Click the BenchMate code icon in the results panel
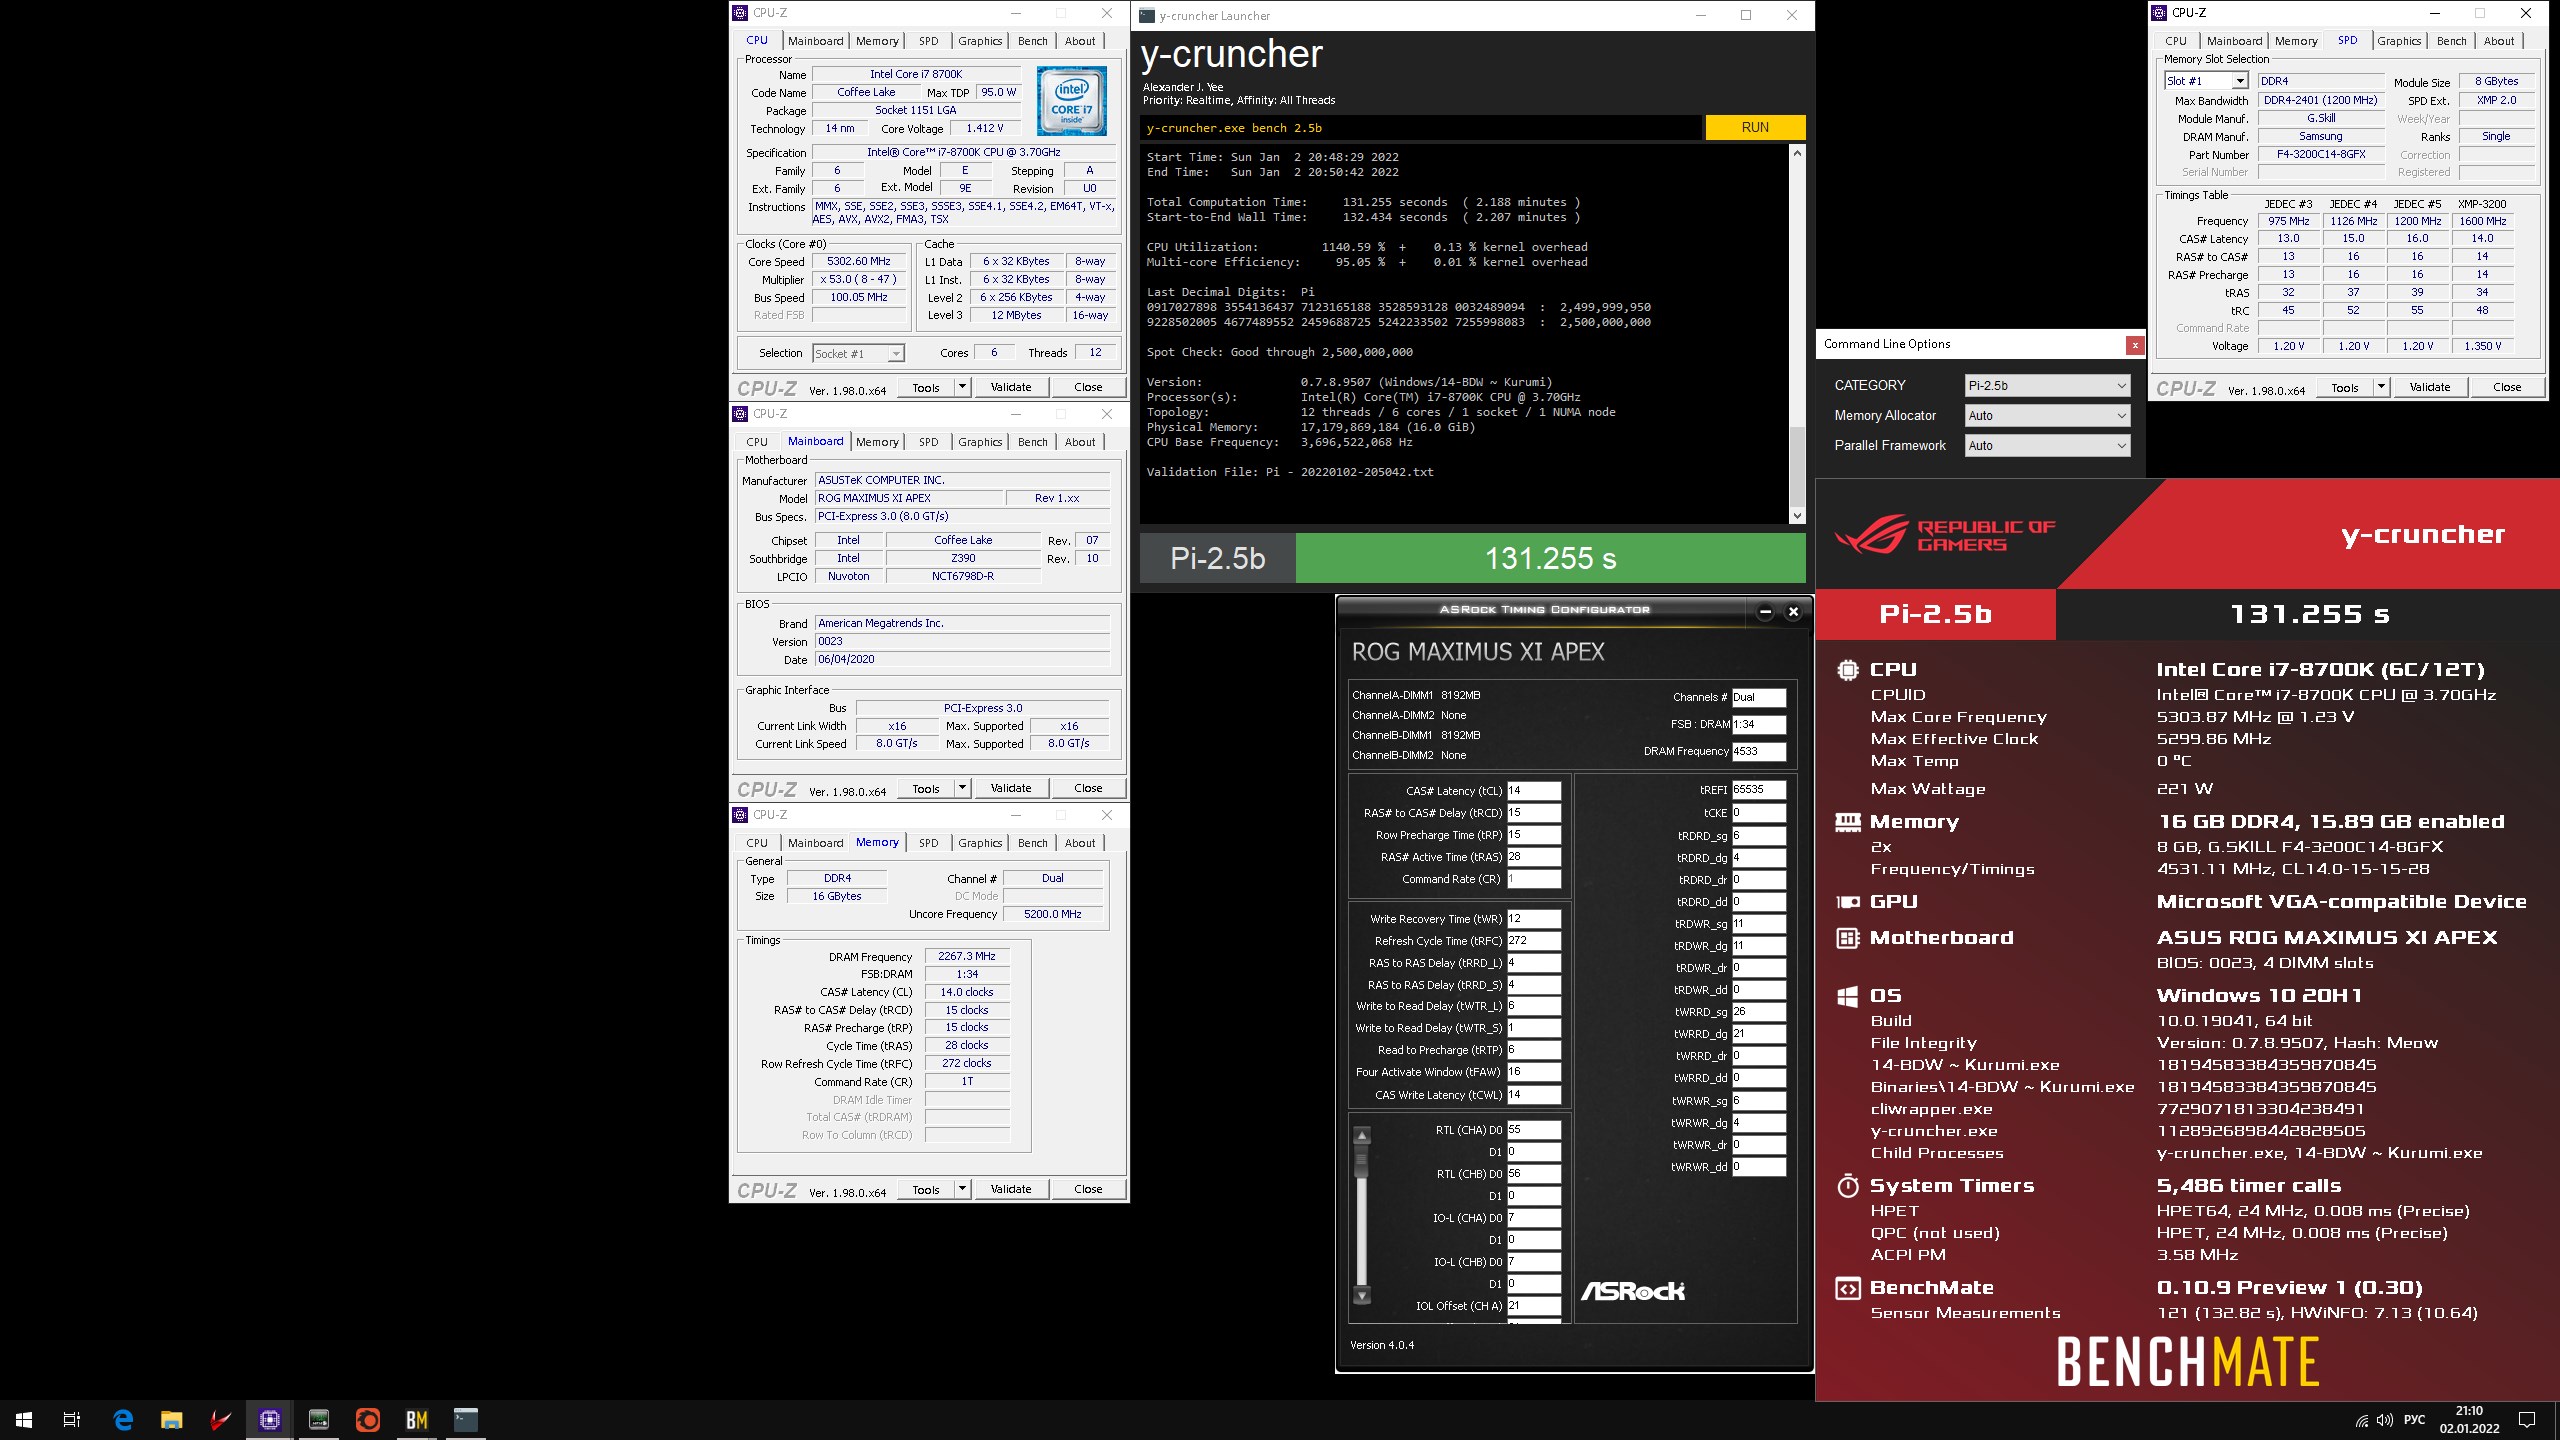Screen dimensions: 2560x1440 1848,1288
